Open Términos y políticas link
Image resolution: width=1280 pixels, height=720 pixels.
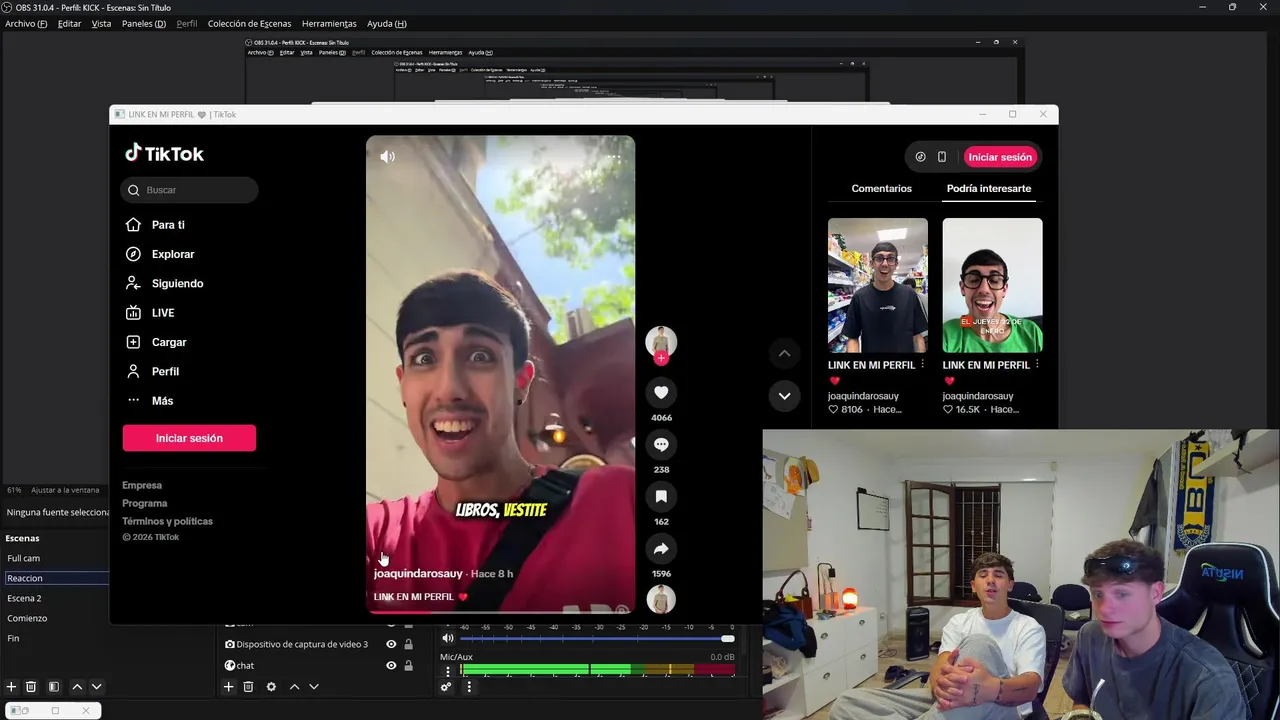pos(167,521)
